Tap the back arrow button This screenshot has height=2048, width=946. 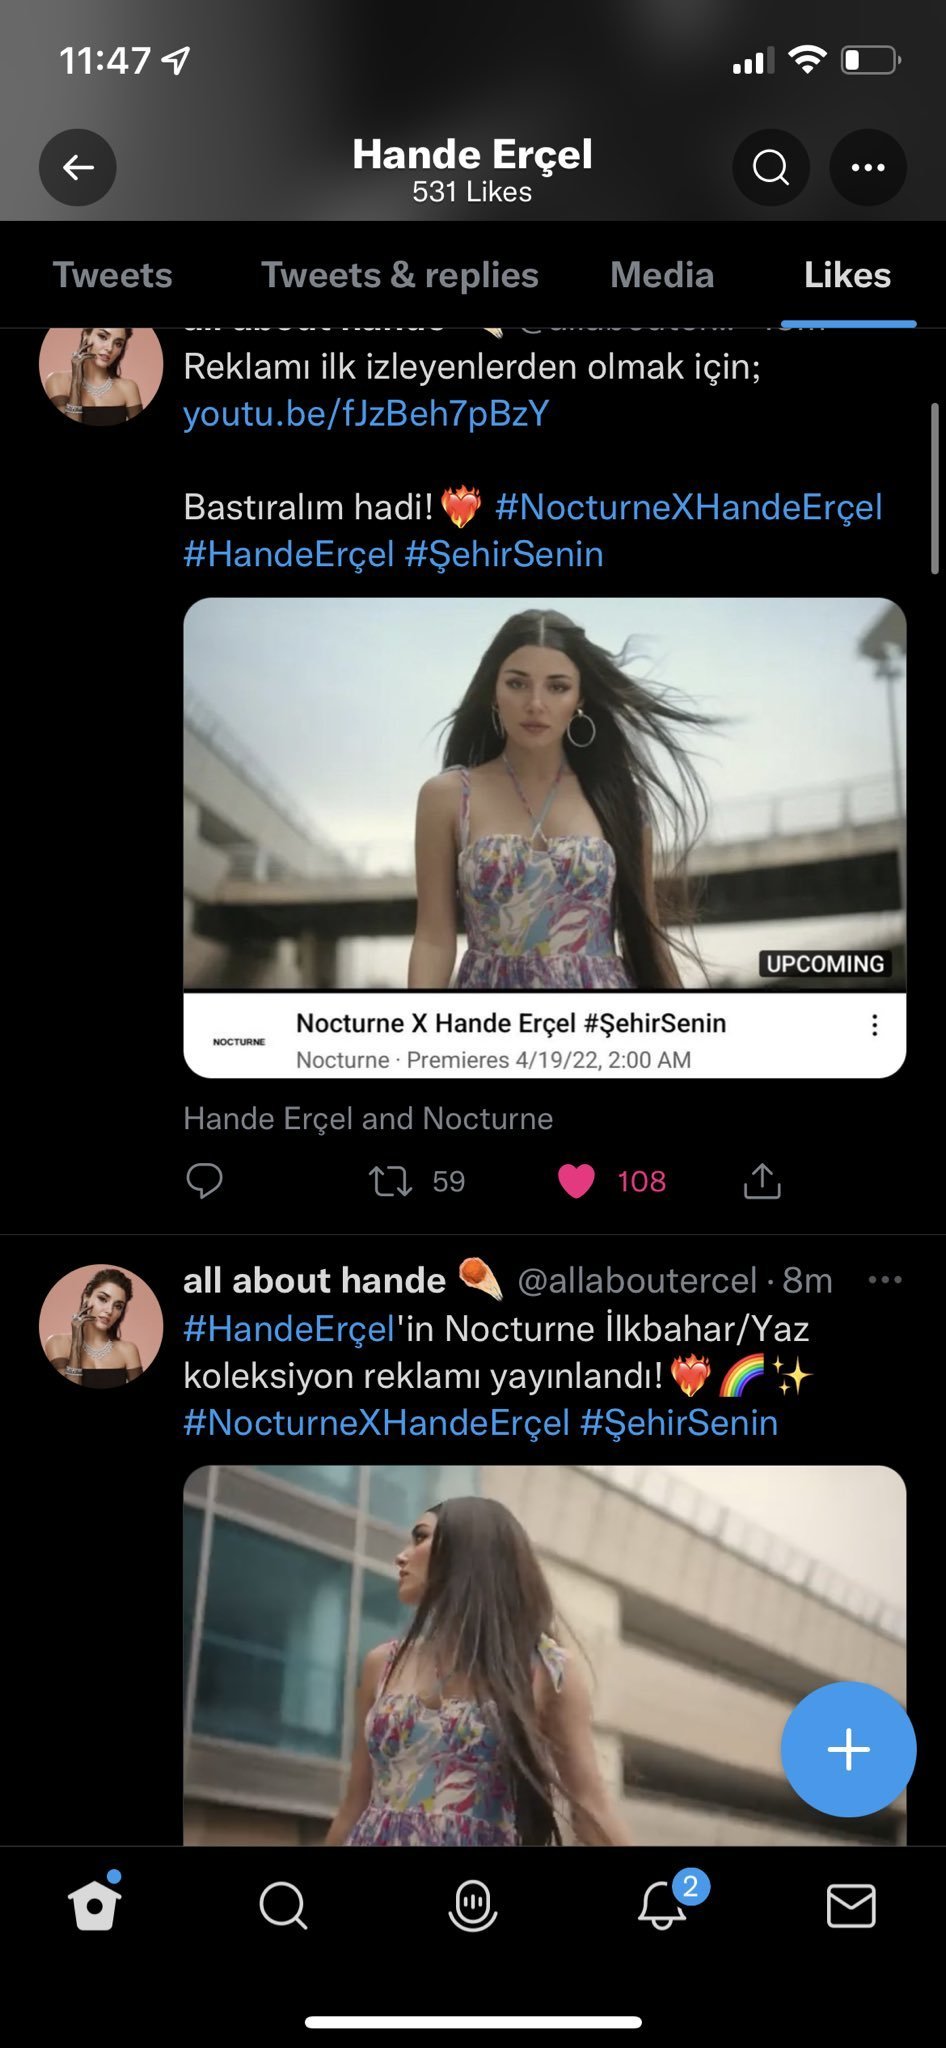pyautogui.click(x=78, y=168)
